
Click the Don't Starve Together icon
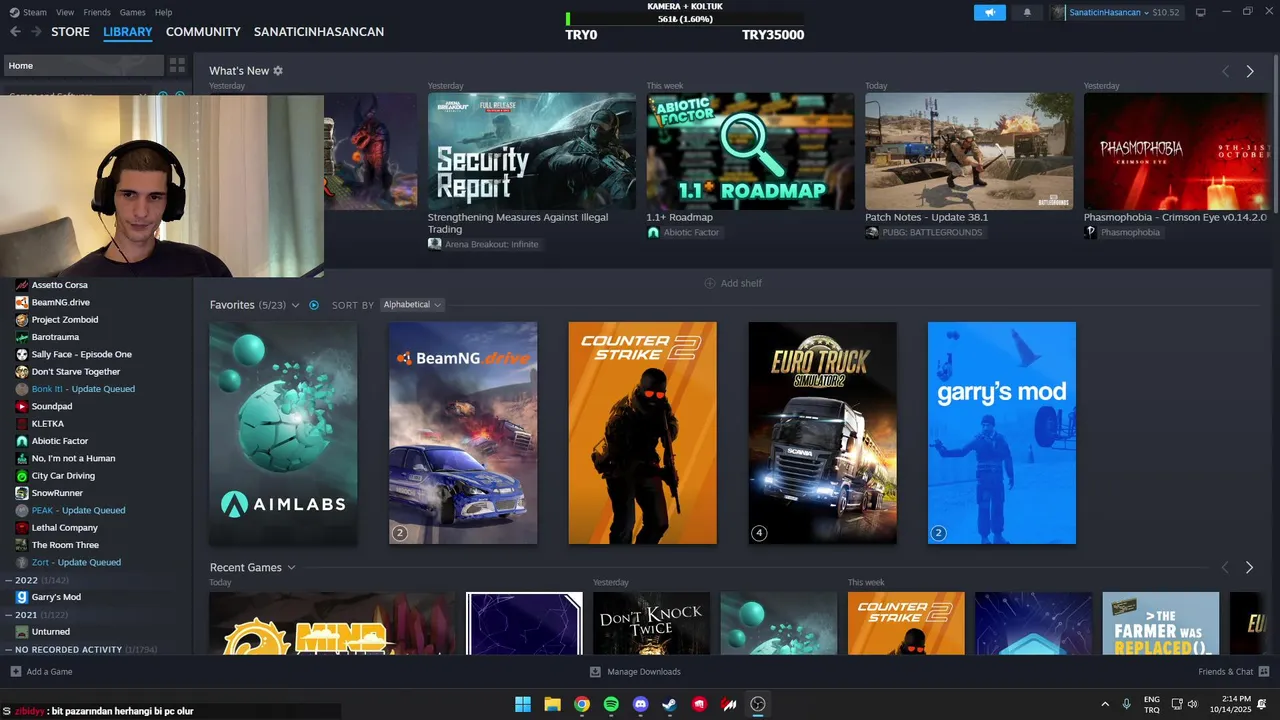pyautogui.click(x=22, y=372)
